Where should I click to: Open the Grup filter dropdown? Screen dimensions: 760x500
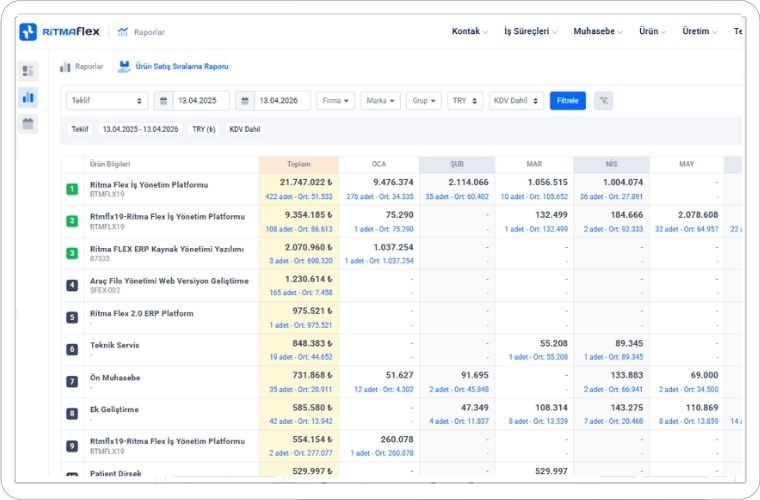[x=424, y=101]
